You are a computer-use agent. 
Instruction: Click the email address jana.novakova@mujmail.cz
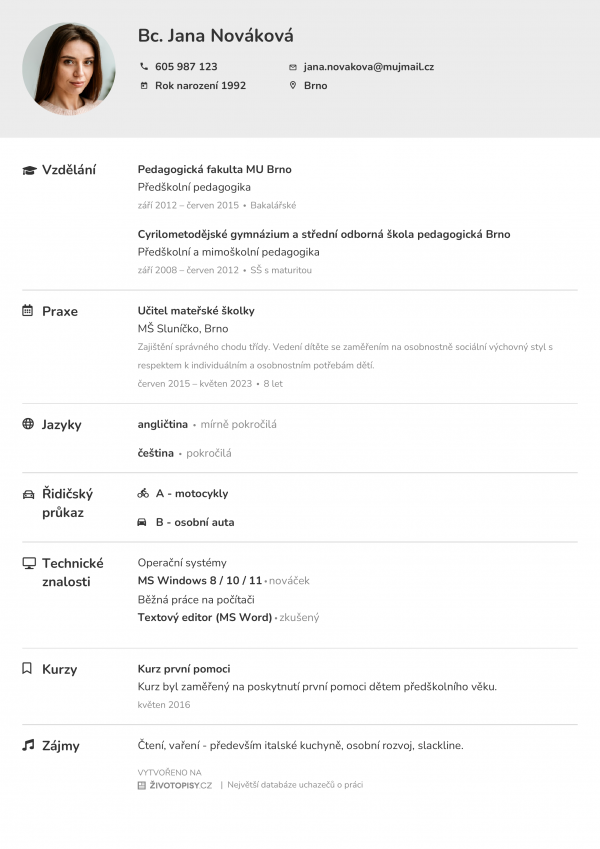369,67
